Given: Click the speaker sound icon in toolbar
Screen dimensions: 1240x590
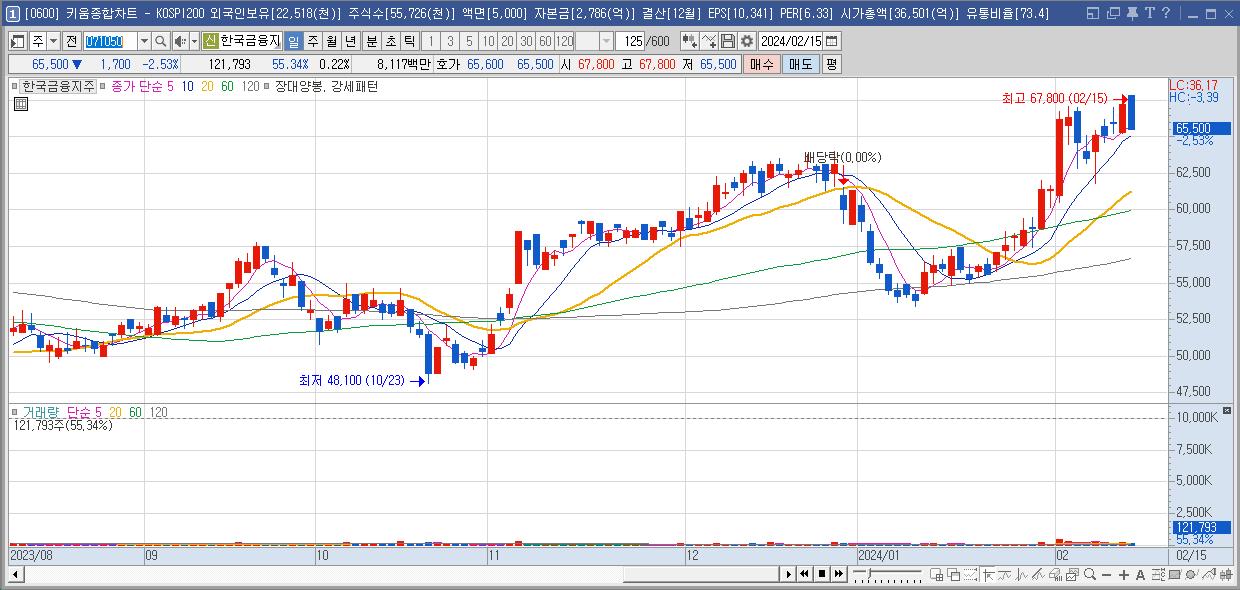Looking at the screenshot, I should [x=180, y=41].
